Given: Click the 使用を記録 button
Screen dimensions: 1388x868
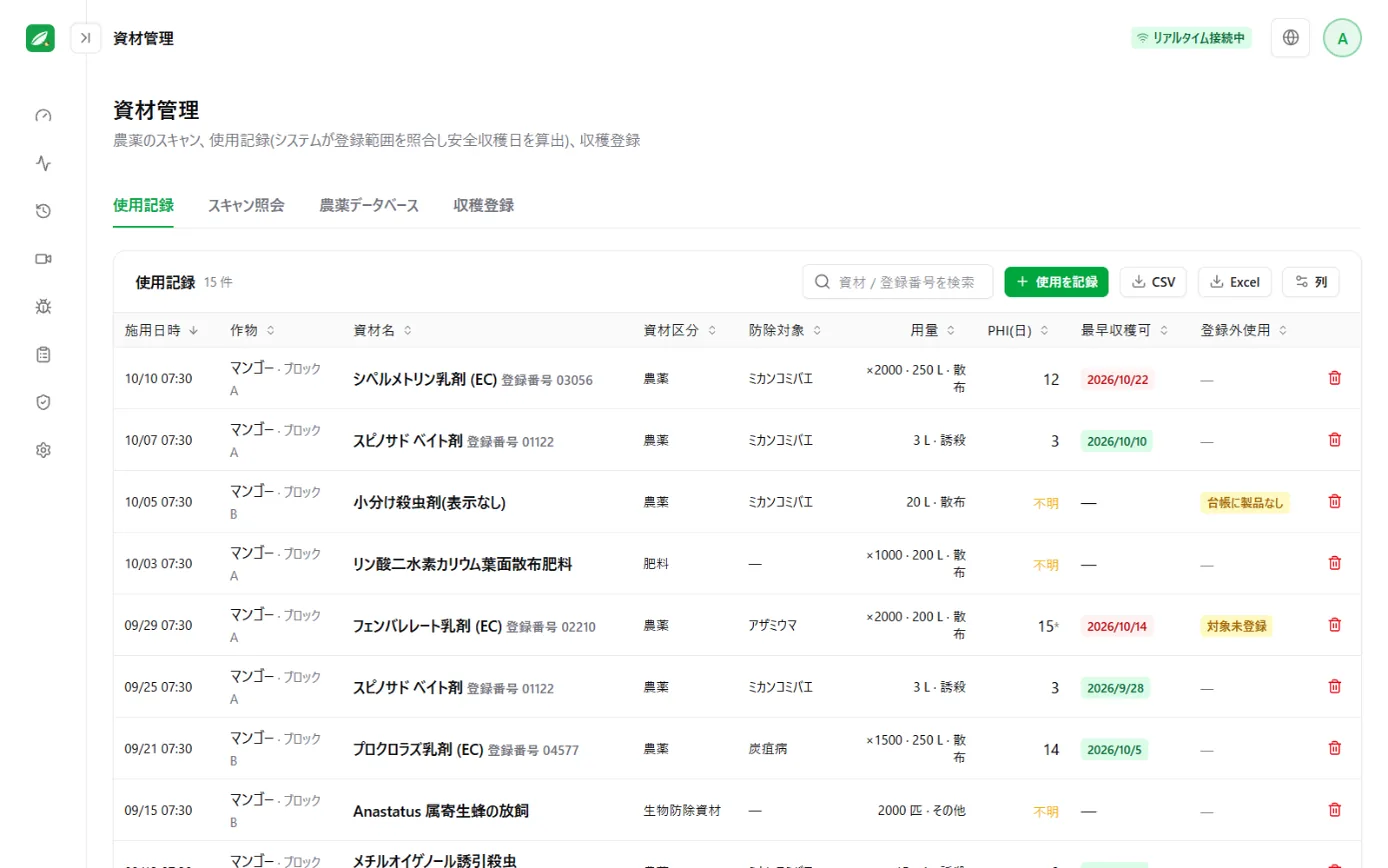Looking at the screenshot, I should [x=1057, y=282].
